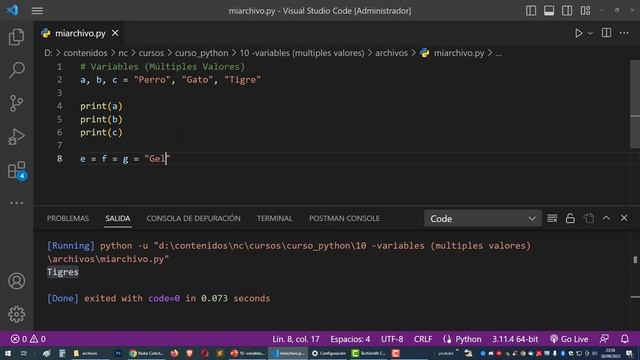640x360 pixels.
Task: Click line 2 assignment code
Action: point(170,80)
